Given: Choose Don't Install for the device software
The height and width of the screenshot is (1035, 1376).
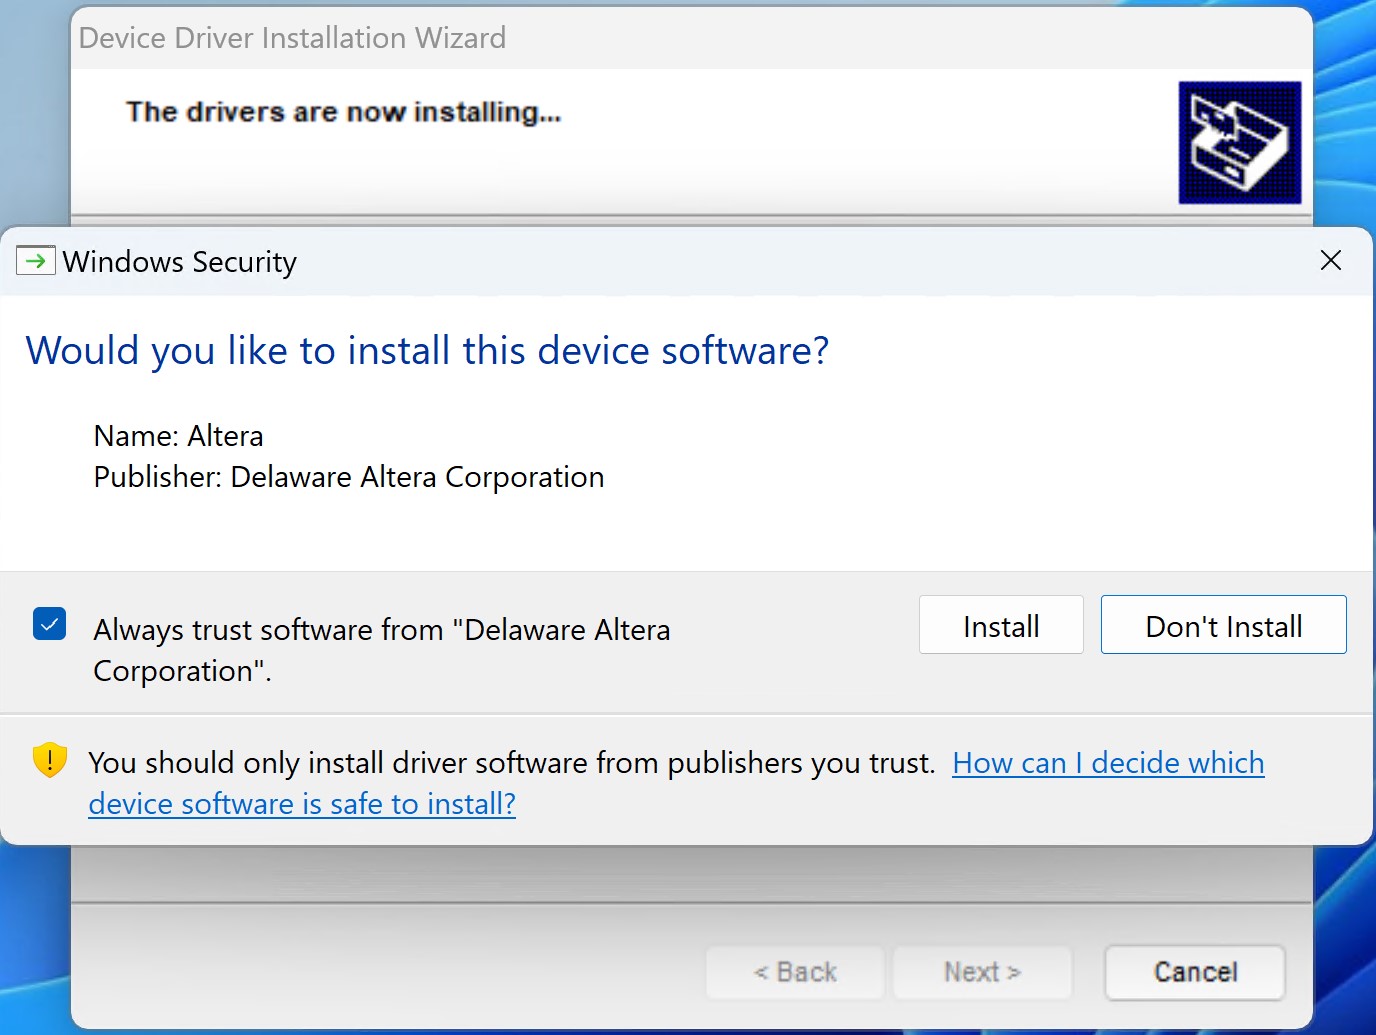Looking at the screenshot, I should click(1223, 625).
